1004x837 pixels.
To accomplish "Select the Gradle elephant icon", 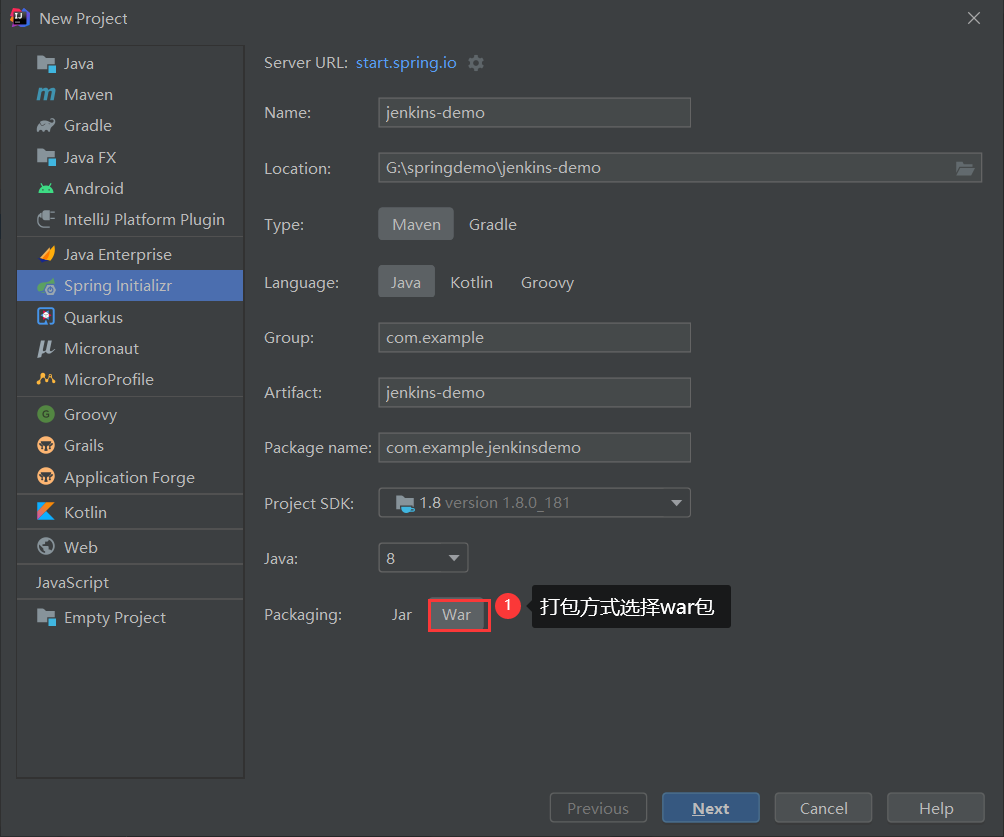I will coord(46,126).
